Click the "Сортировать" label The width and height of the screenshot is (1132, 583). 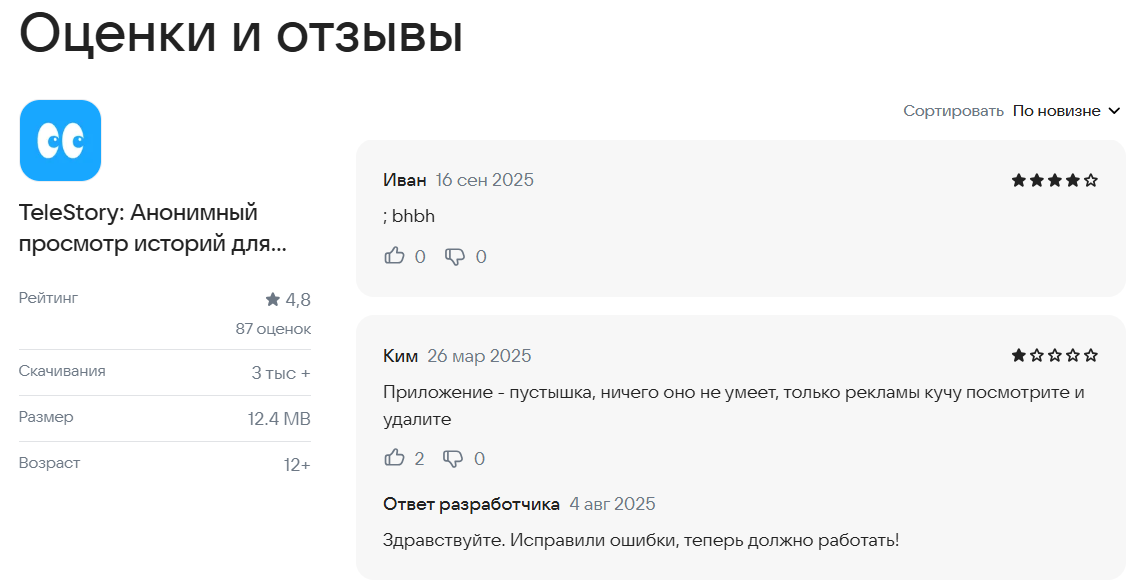[953, 111]
